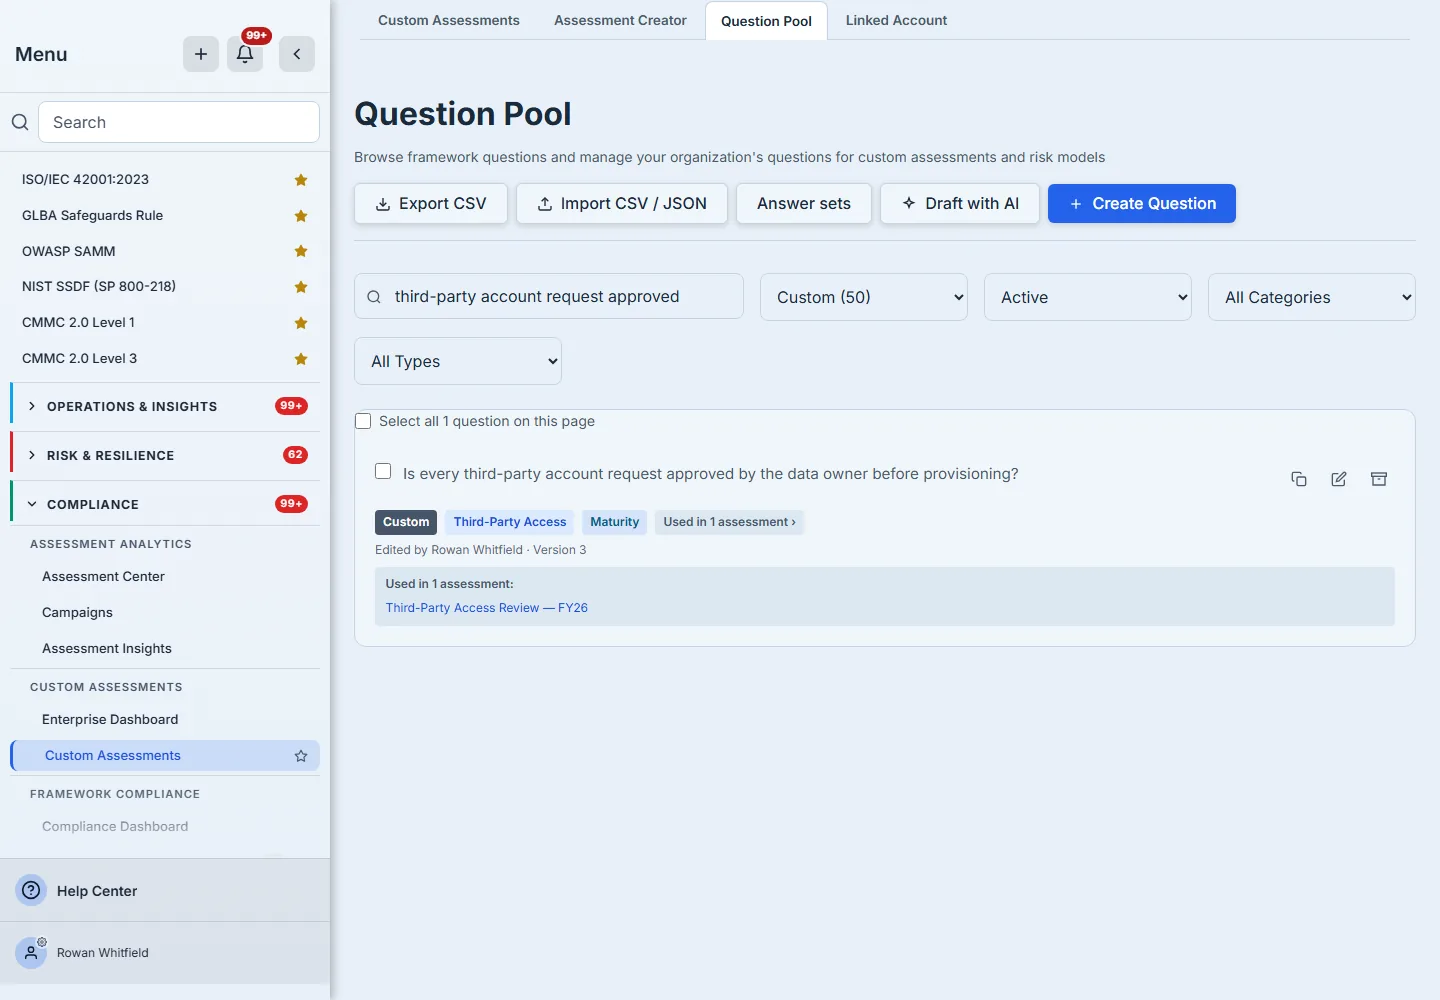
Task: Switch to the Custom Assessments tab
Action: point(449,20)
